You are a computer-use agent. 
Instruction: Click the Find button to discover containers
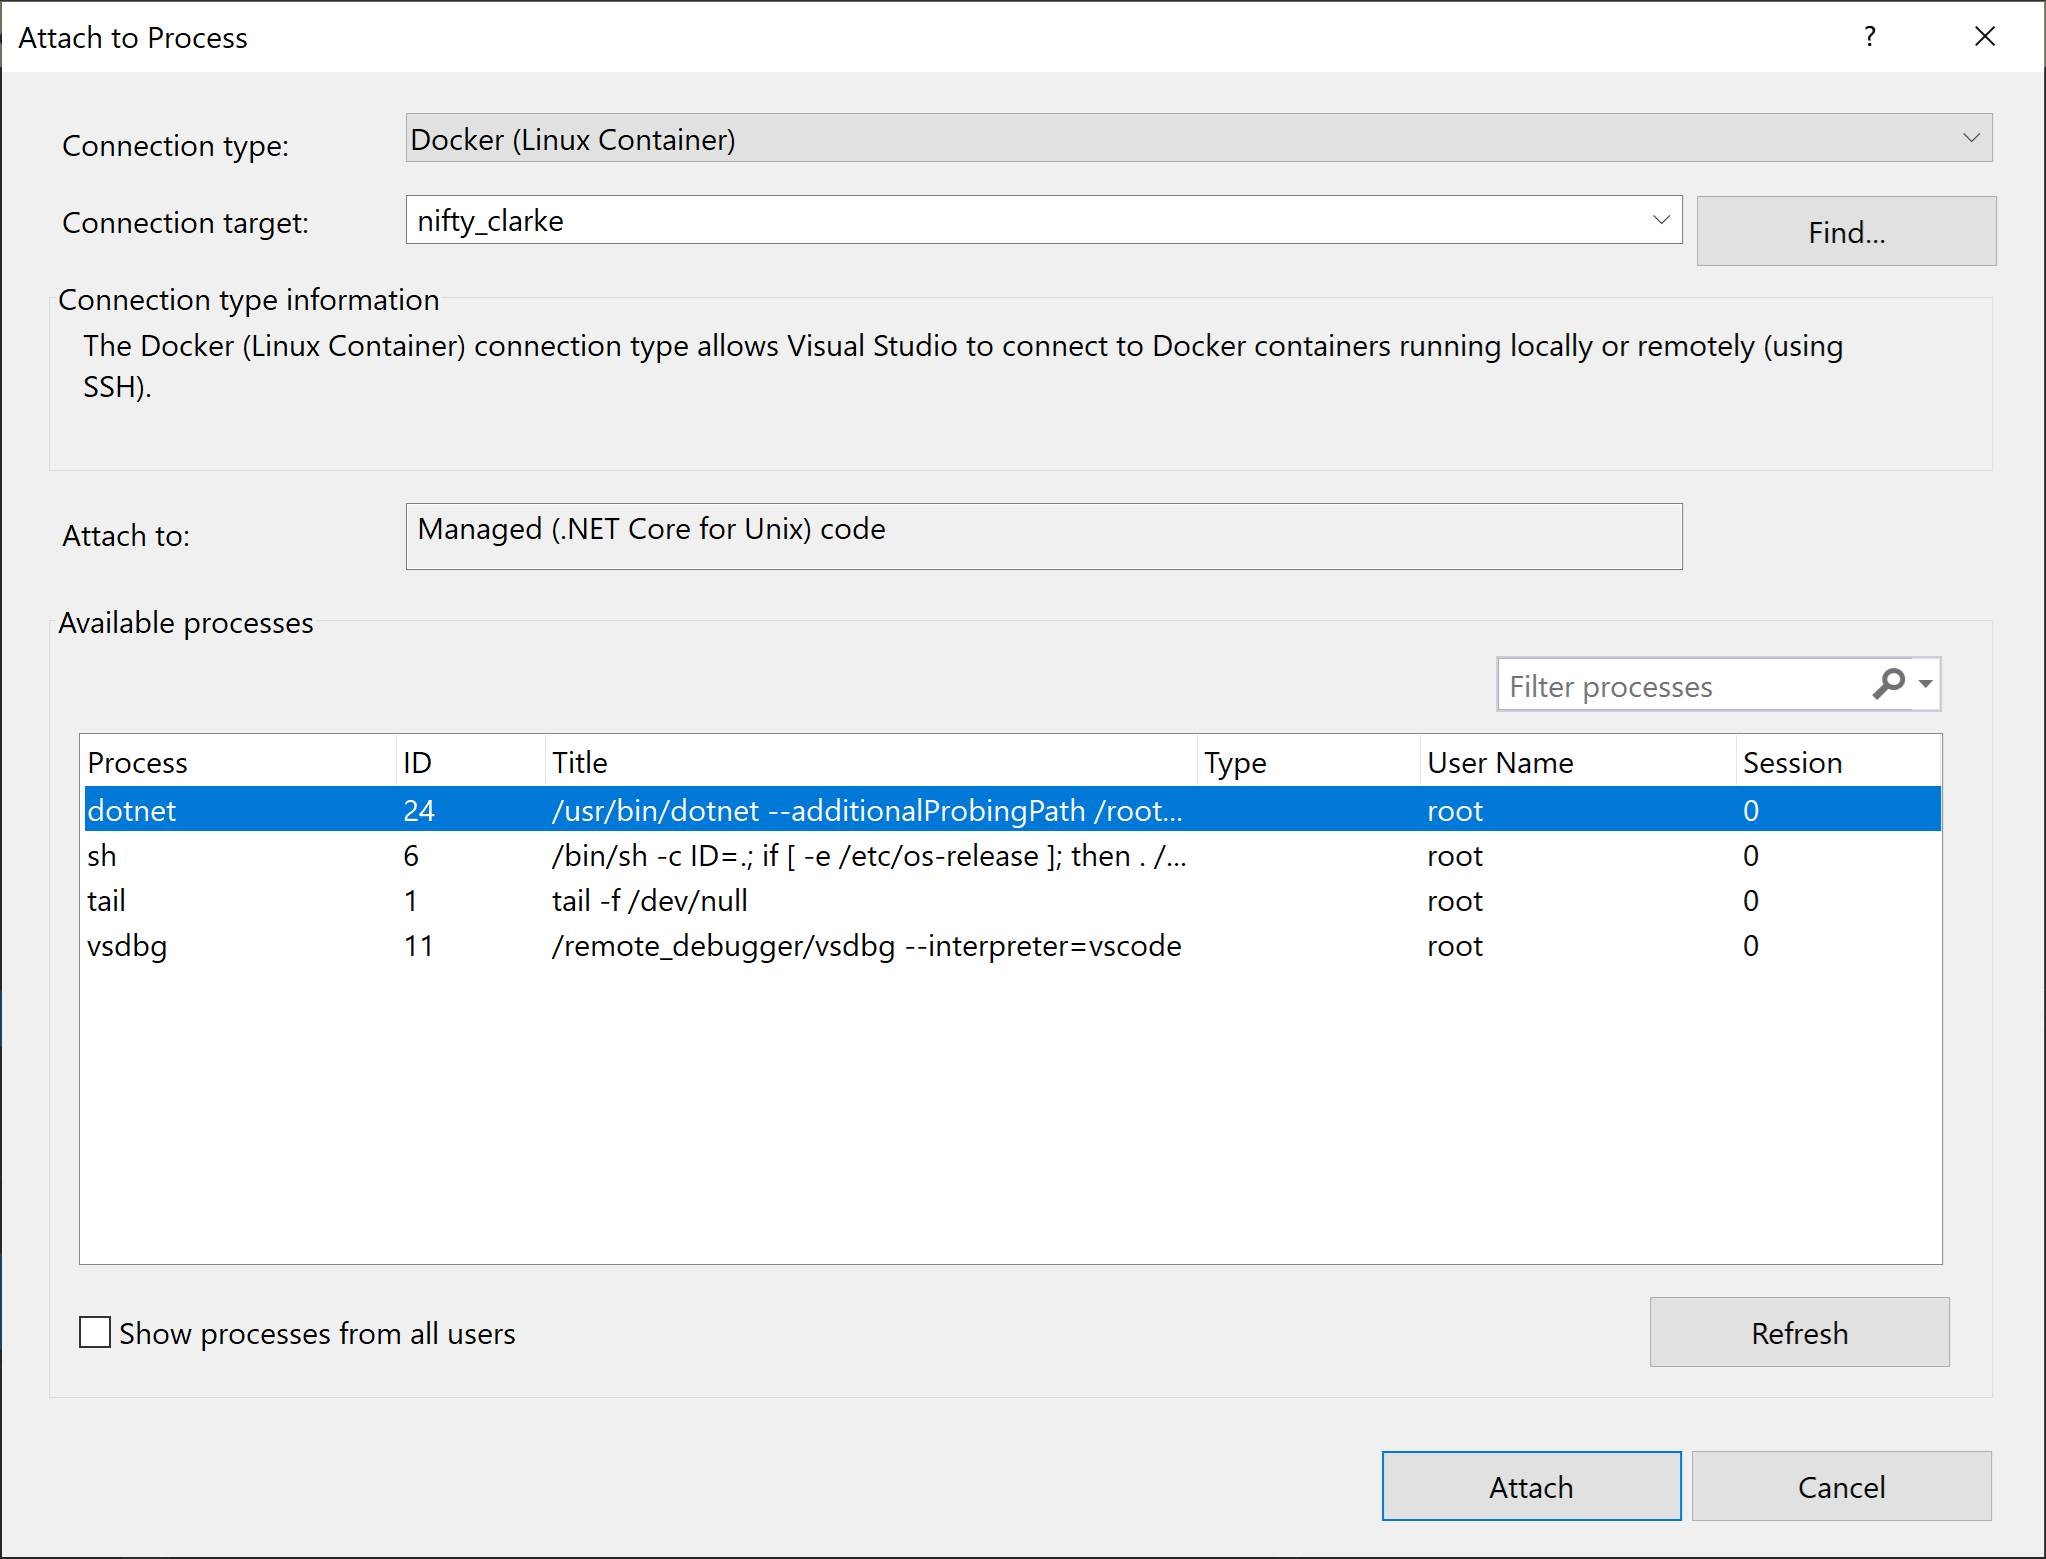click(1846, 229)
